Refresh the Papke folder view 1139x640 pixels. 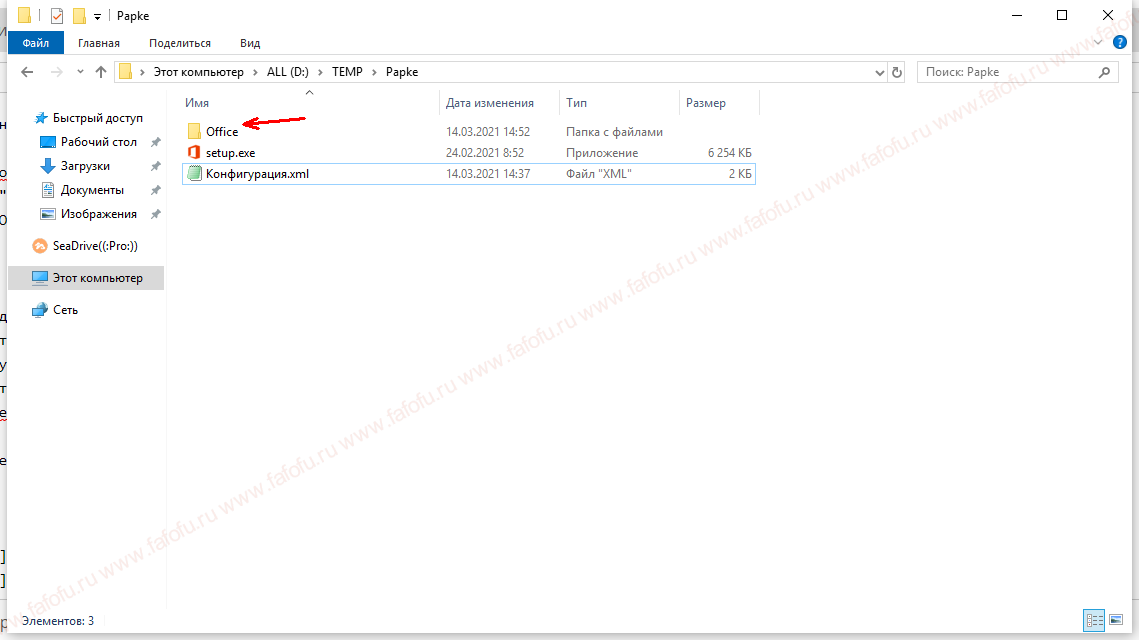tap(896, 72)
